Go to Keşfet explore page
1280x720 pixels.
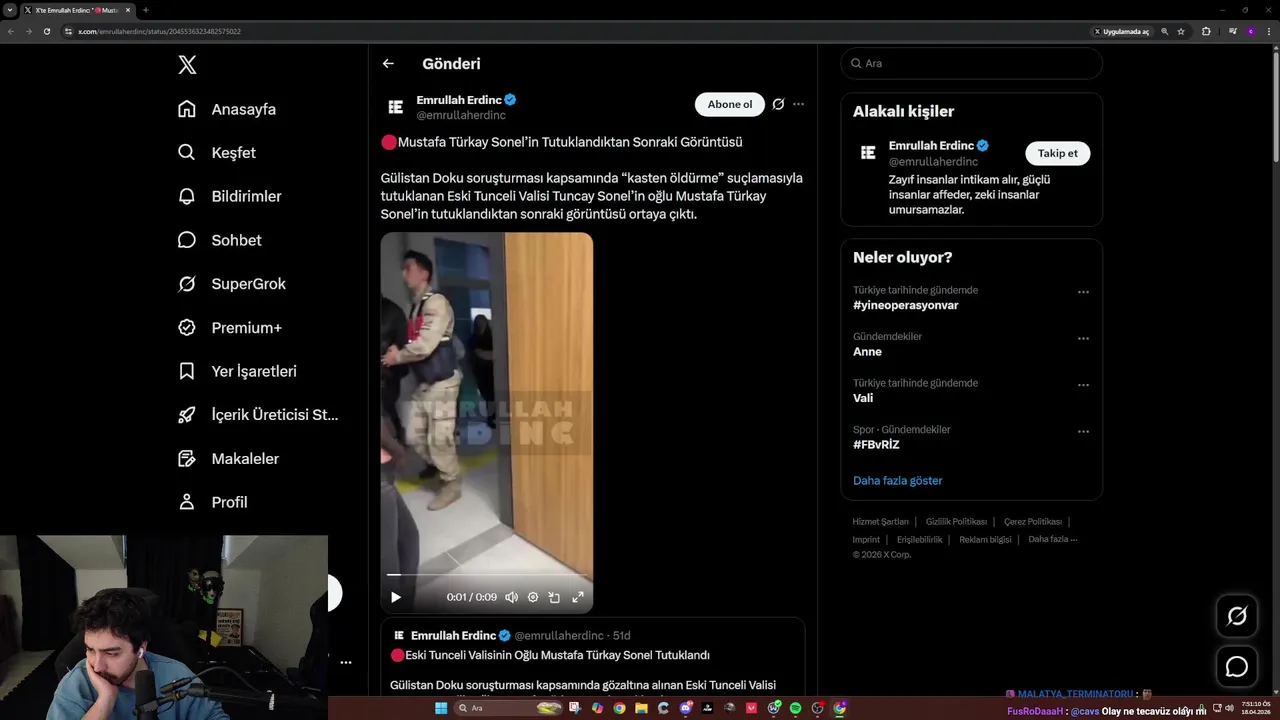click(x=216, y=153)
